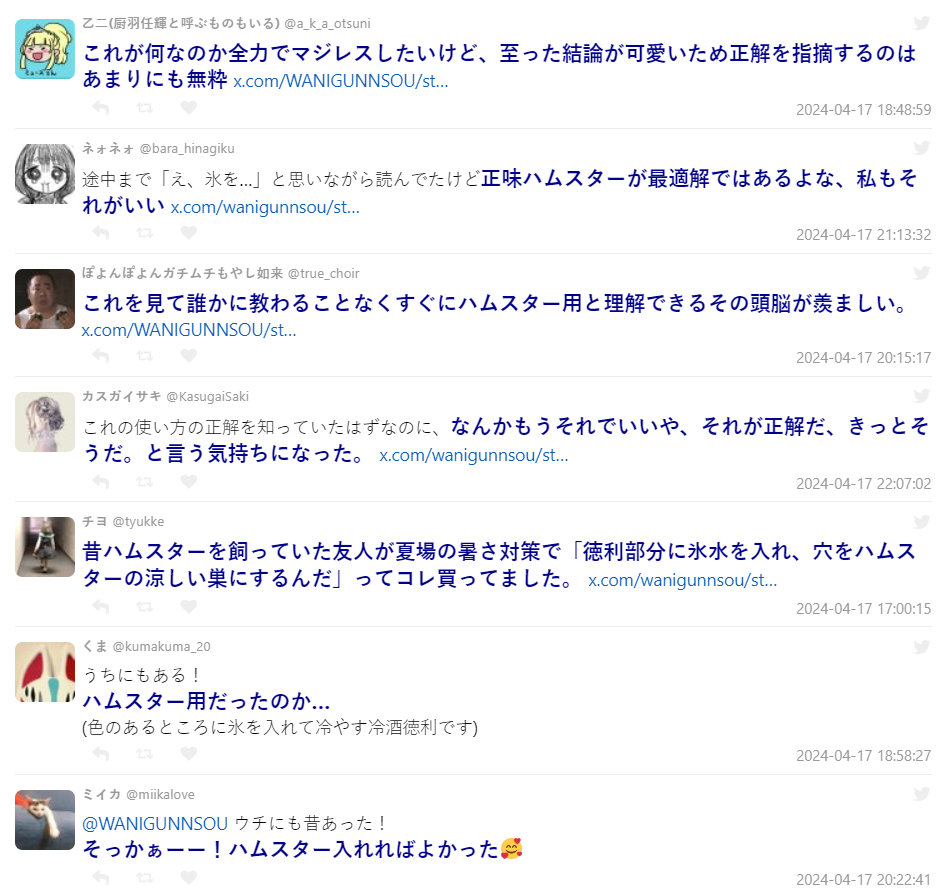
Task: Click the cat avatar of @miikalove
Action: click(x=45, y=820)
